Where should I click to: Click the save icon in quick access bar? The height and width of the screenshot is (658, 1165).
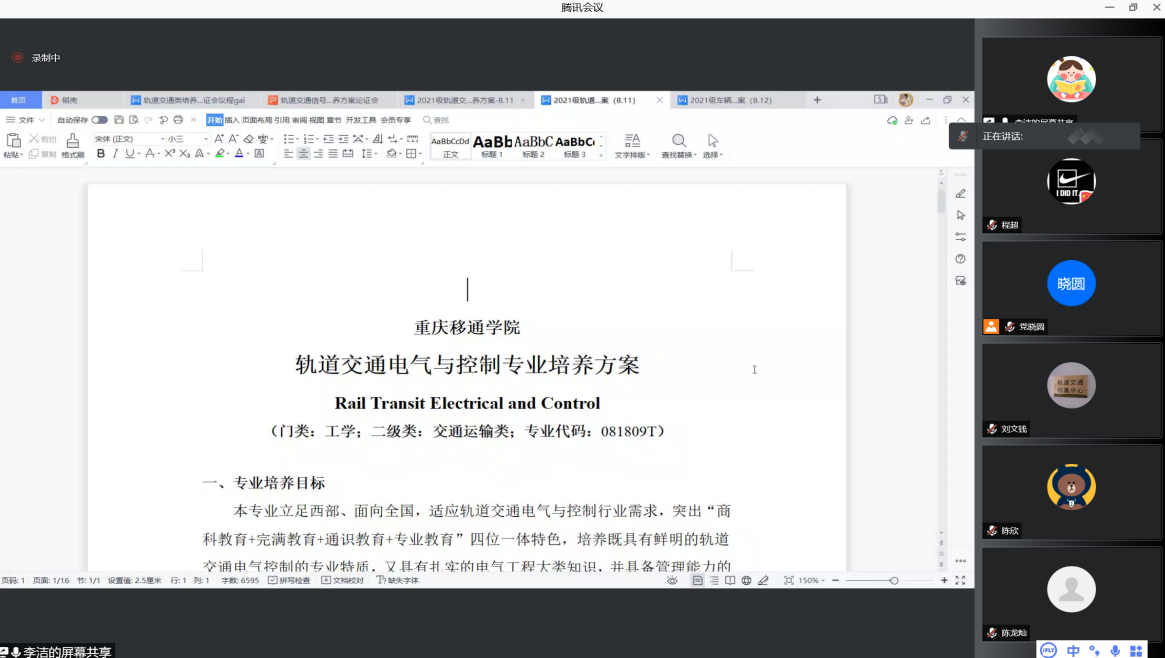click(119, 120)
